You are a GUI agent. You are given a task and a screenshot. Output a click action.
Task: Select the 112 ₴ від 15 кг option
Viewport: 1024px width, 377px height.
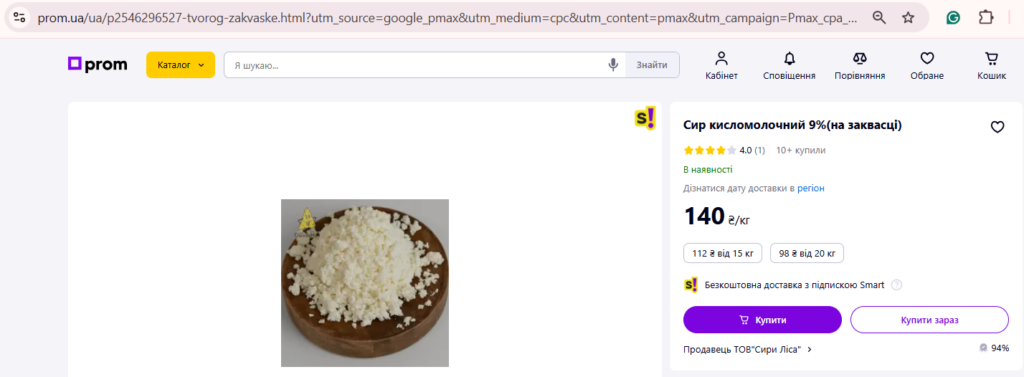click(x=722, y=253)
